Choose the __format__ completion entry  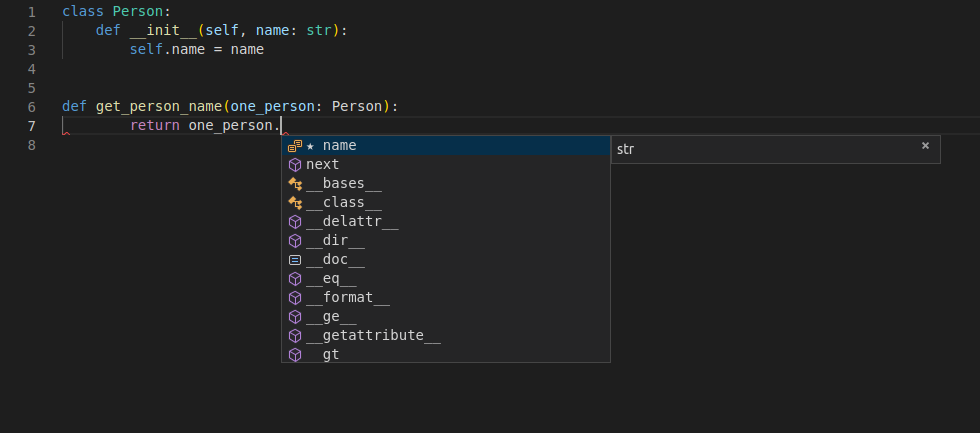[347, 298]
